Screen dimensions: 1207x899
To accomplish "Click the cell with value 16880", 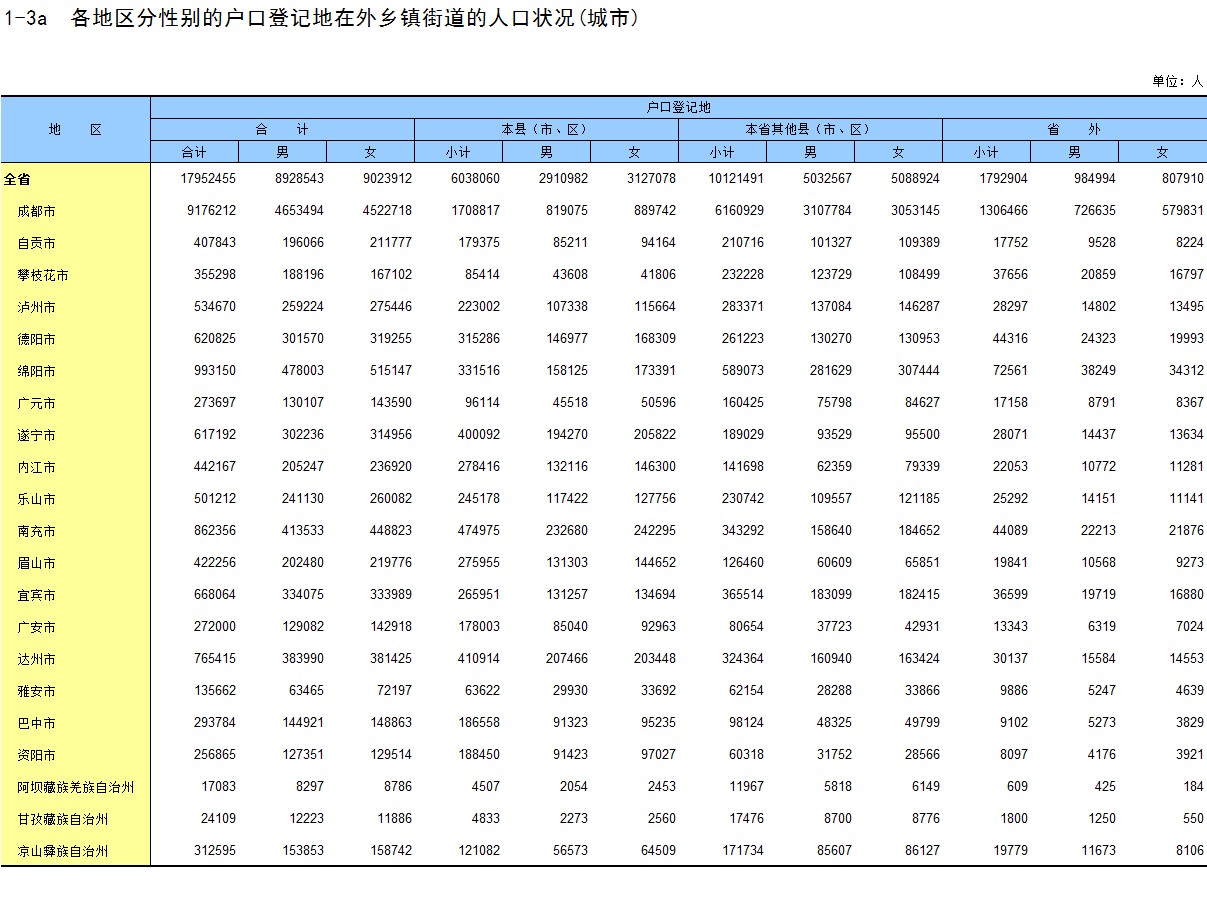I will point(1186,595).
